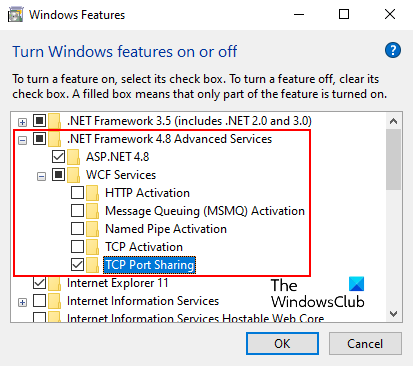Click the Internet Explorer 11 folder icon
This screenshot has width=413, height=366.
(55, 283)
